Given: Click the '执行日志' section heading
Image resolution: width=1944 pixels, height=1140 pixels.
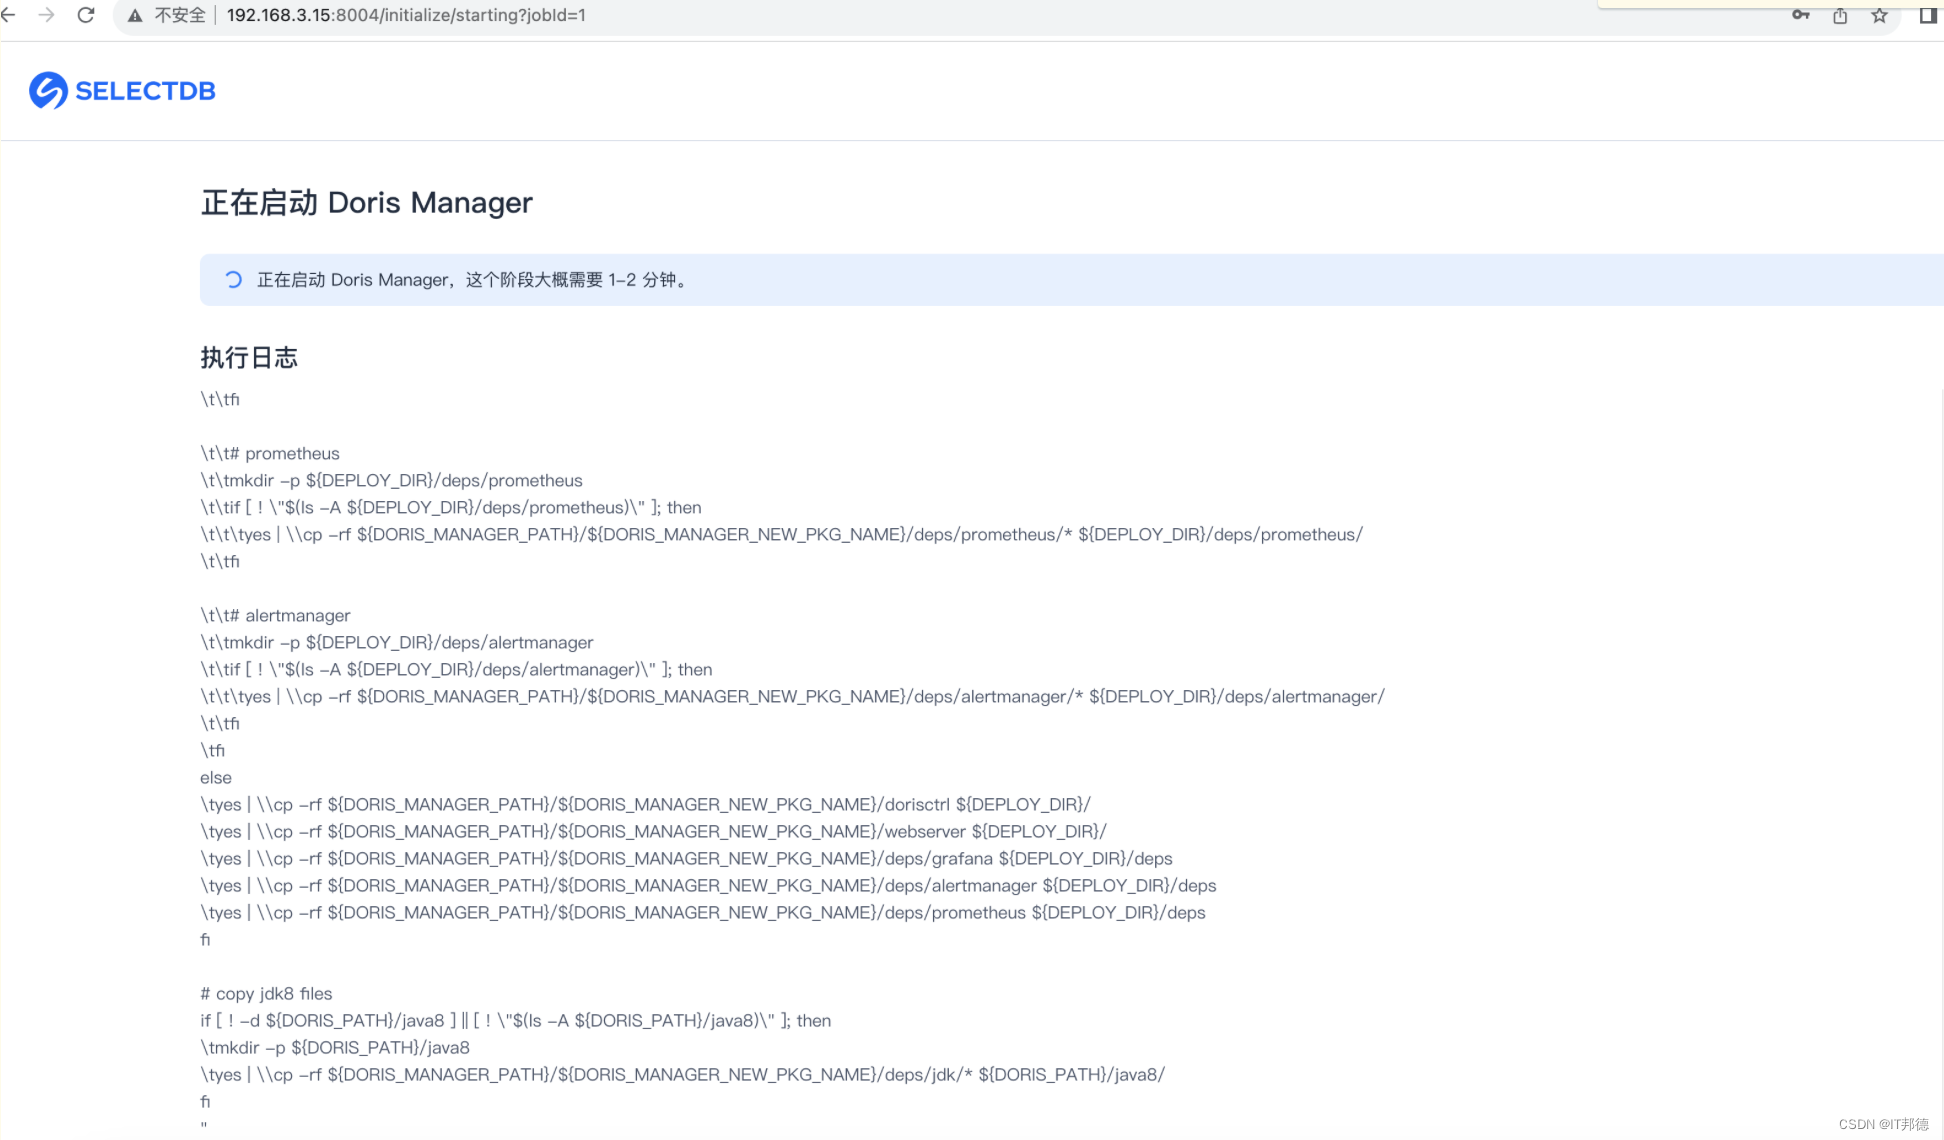Looking at the screenshot, I should click(x=249, y=358).
